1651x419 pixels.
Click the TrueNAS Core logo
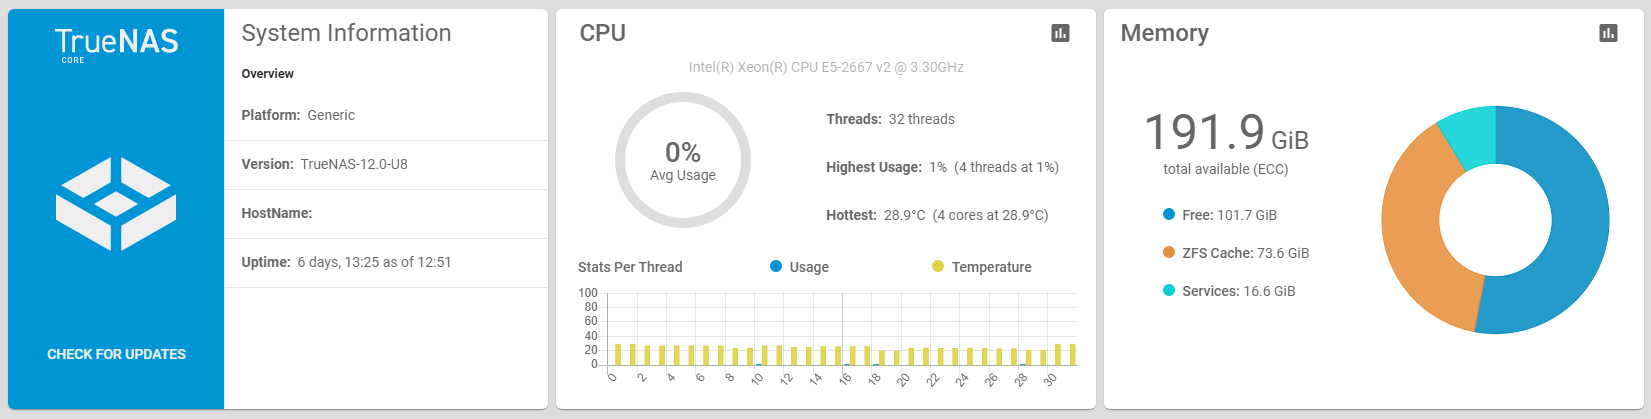[116, 44]
